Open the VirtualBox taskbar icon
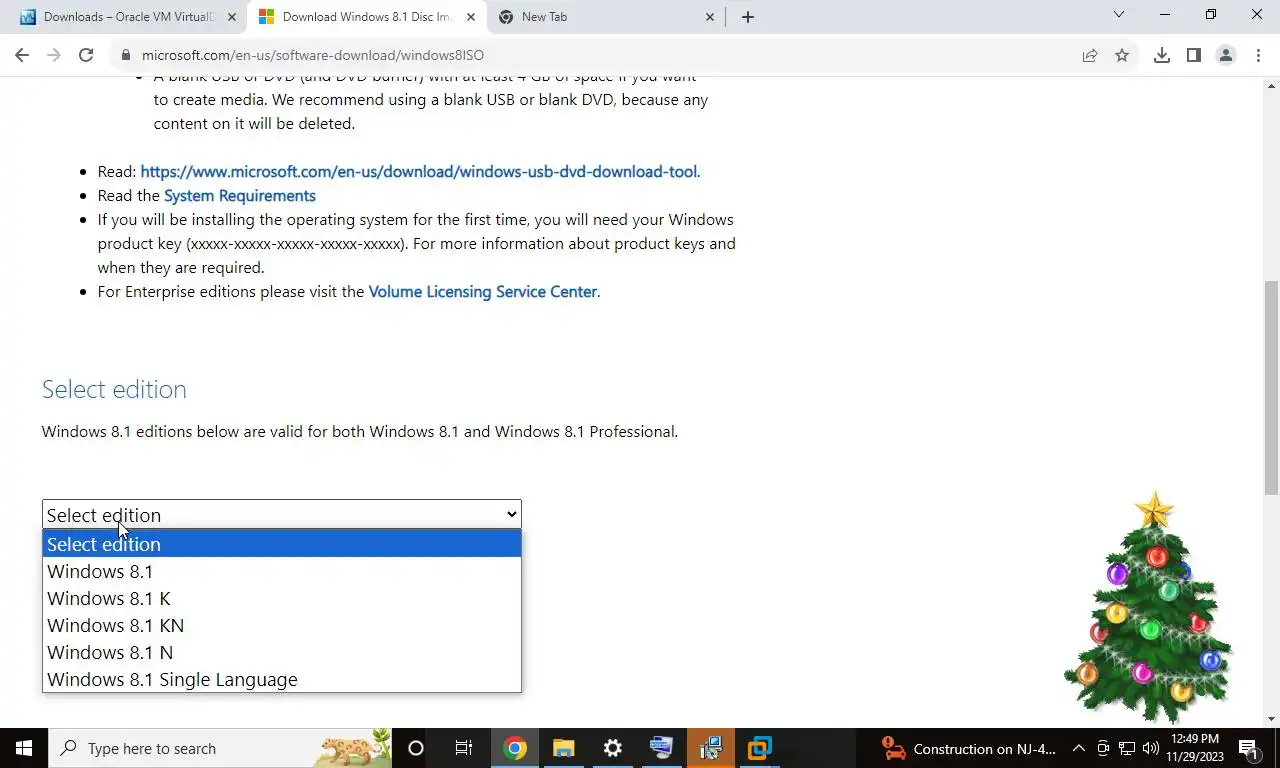Viewport: 1280px width, 768px height. coord(760,748)
